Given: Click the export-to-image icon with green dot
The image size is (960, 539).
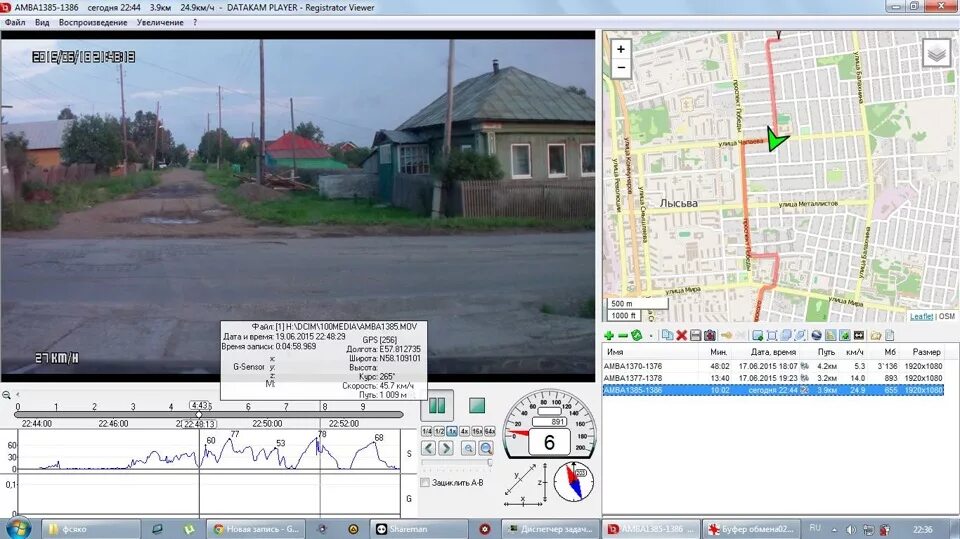Looking at the screenshot, I should click(758, 336).
